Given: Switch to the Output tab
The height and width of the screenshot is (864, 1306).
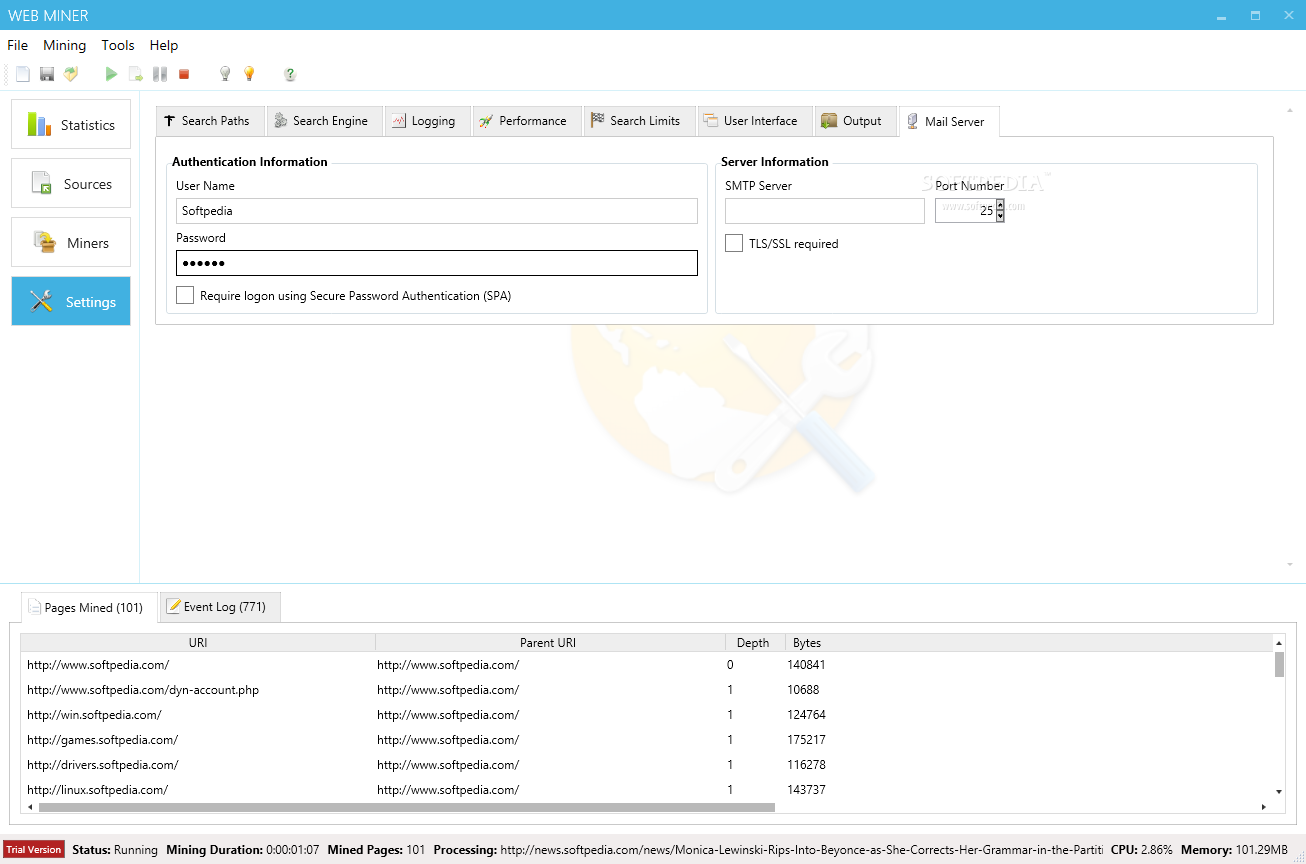Looking at the screenshot, I should click(x=855, y=121).
